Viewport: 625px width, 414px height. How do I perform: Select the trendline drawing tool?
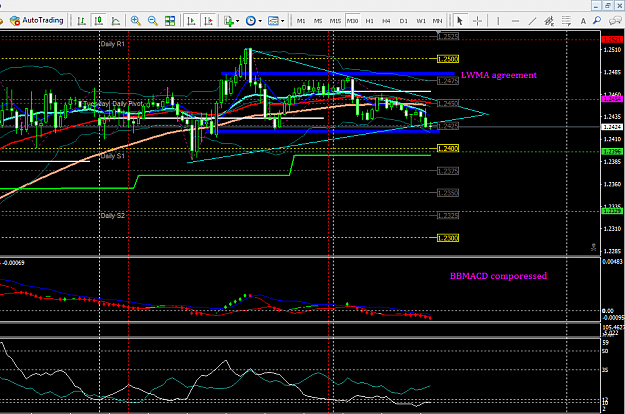point(532,21)
